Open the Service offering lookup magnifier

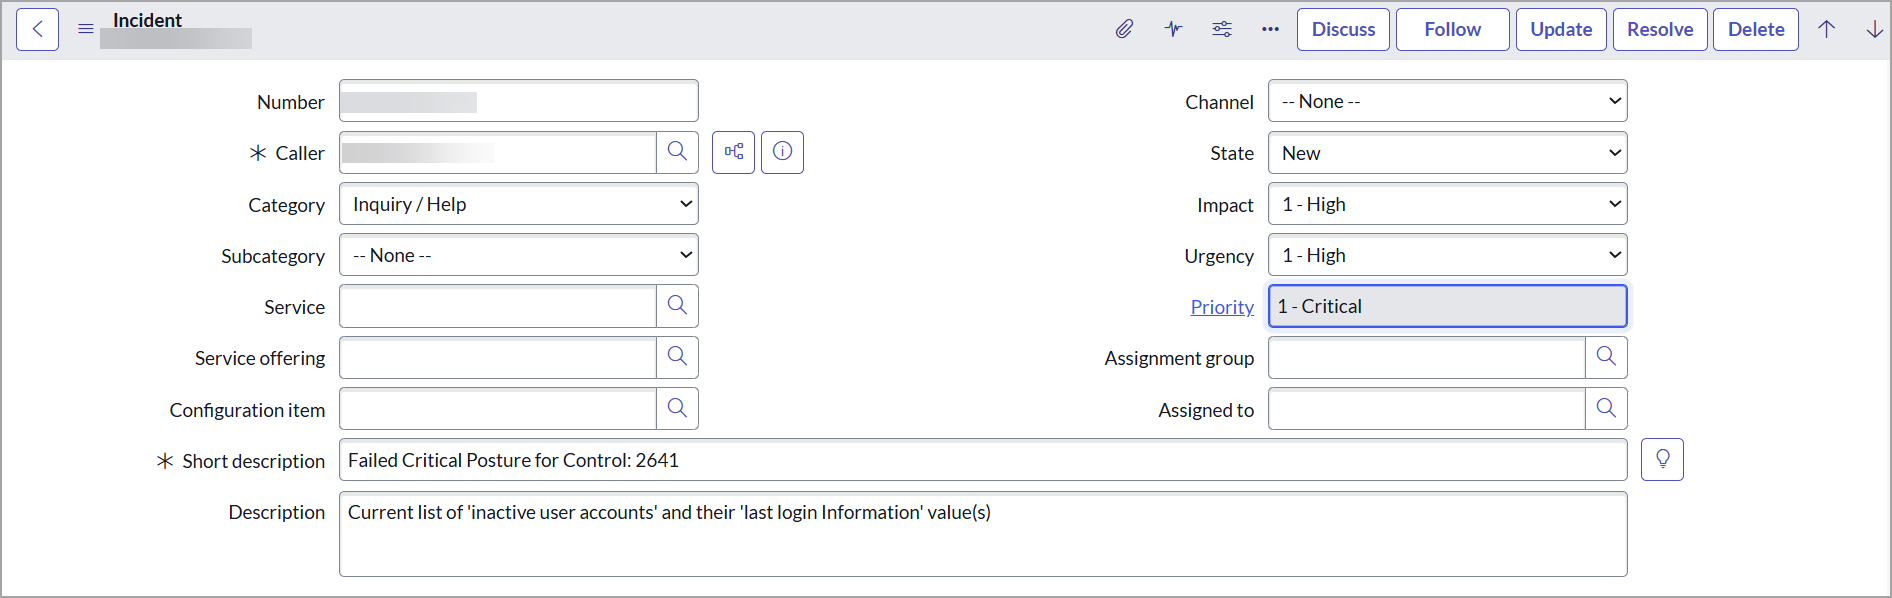[677, 357]
